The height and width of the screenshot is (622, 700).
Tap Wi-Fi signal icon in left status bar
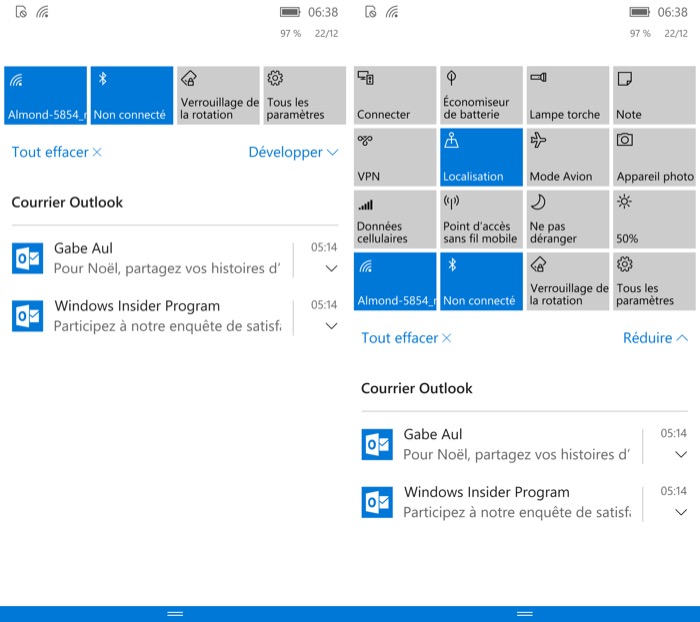pyautogui.click(x=42, y=12)
